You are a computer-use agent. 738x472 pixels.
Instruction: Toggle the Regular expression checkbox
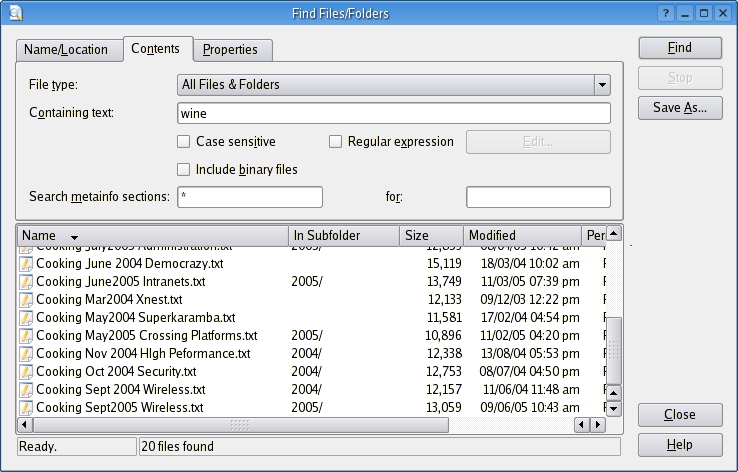click(336, 142)
